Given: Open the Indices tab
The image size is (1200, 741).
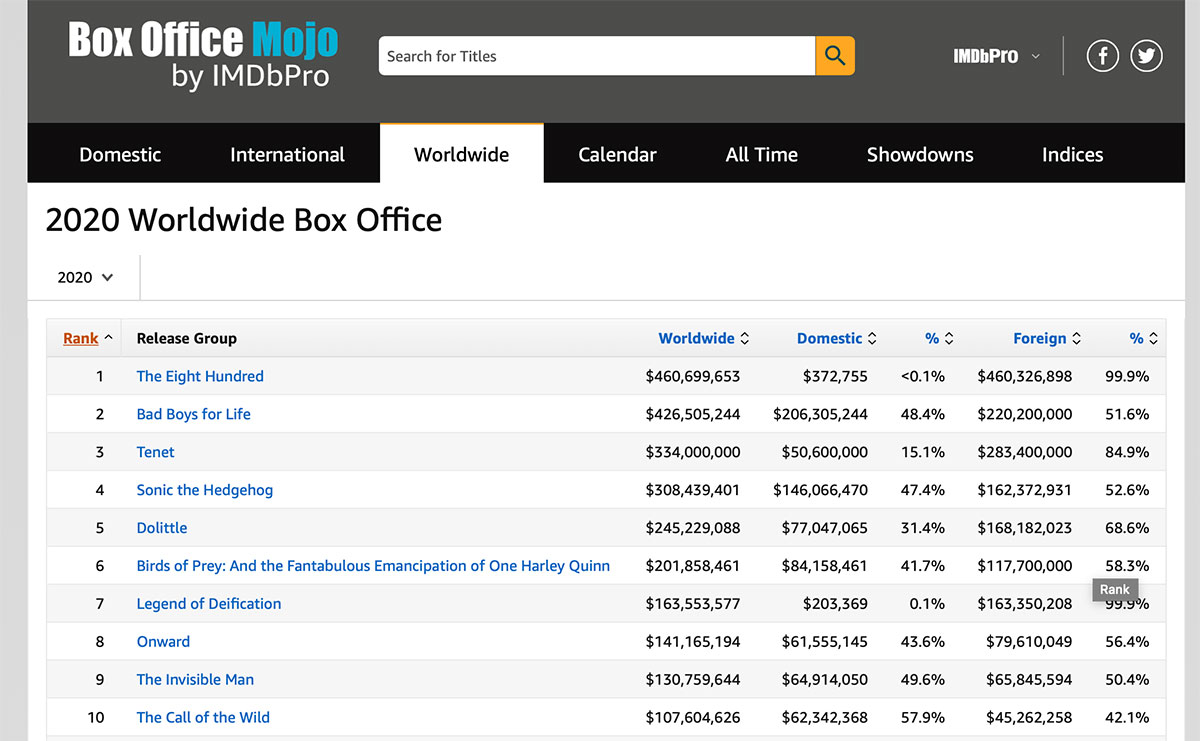Looking at the screenshot, I should [x=1072, y=154].
